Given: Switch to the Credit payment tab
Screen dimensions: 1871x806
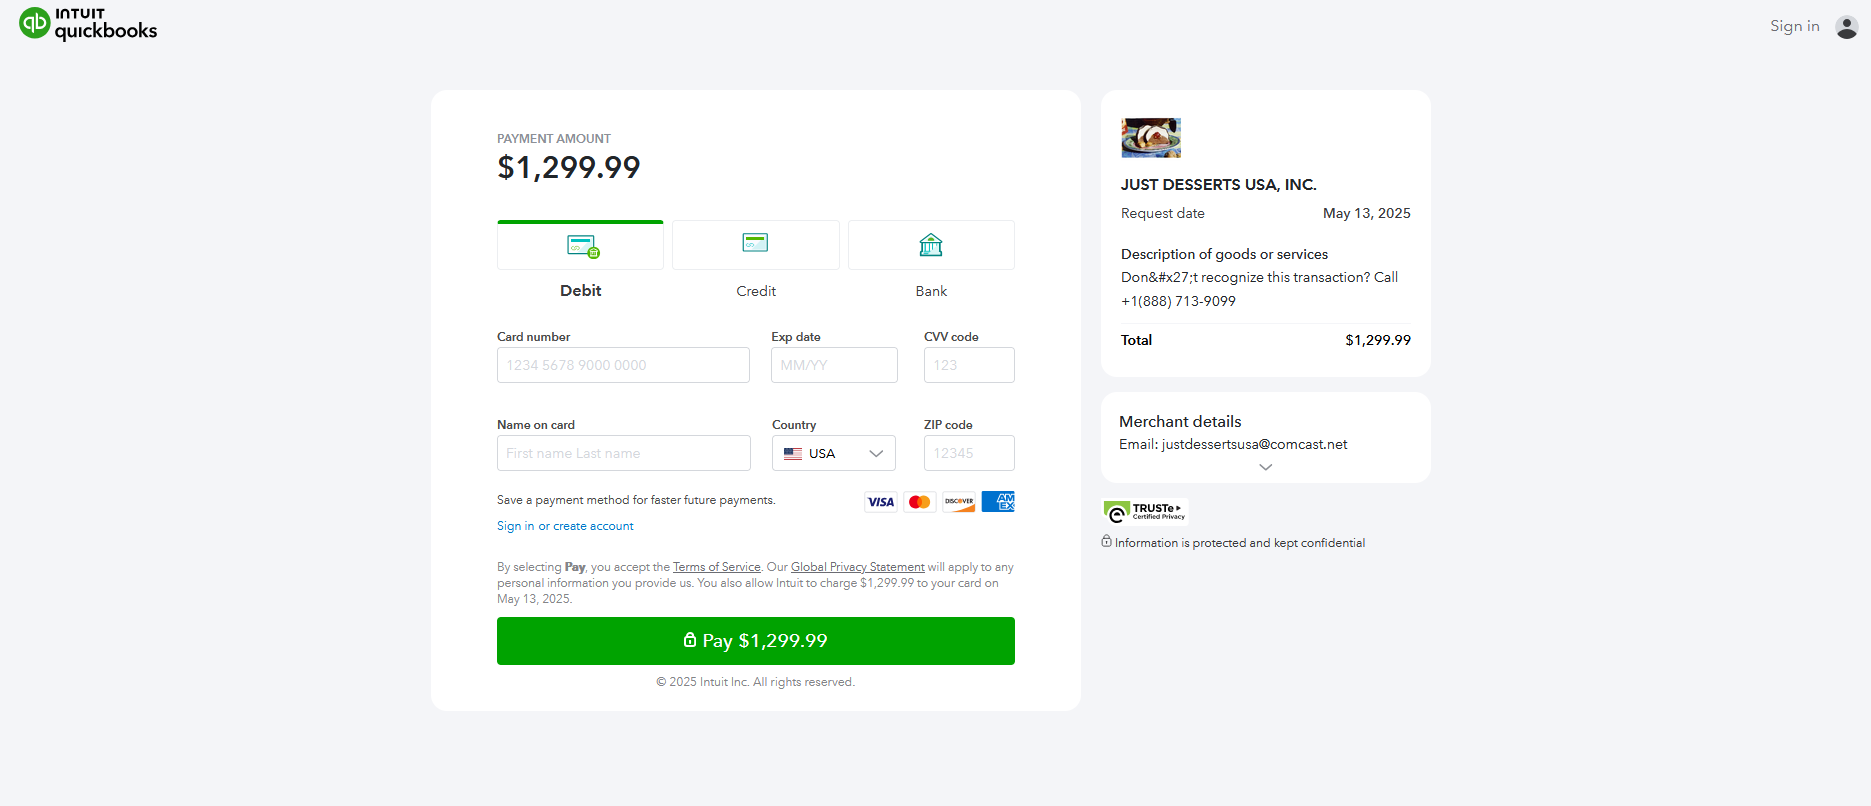Looking at the screenshot, I should [x=755, y=260].
